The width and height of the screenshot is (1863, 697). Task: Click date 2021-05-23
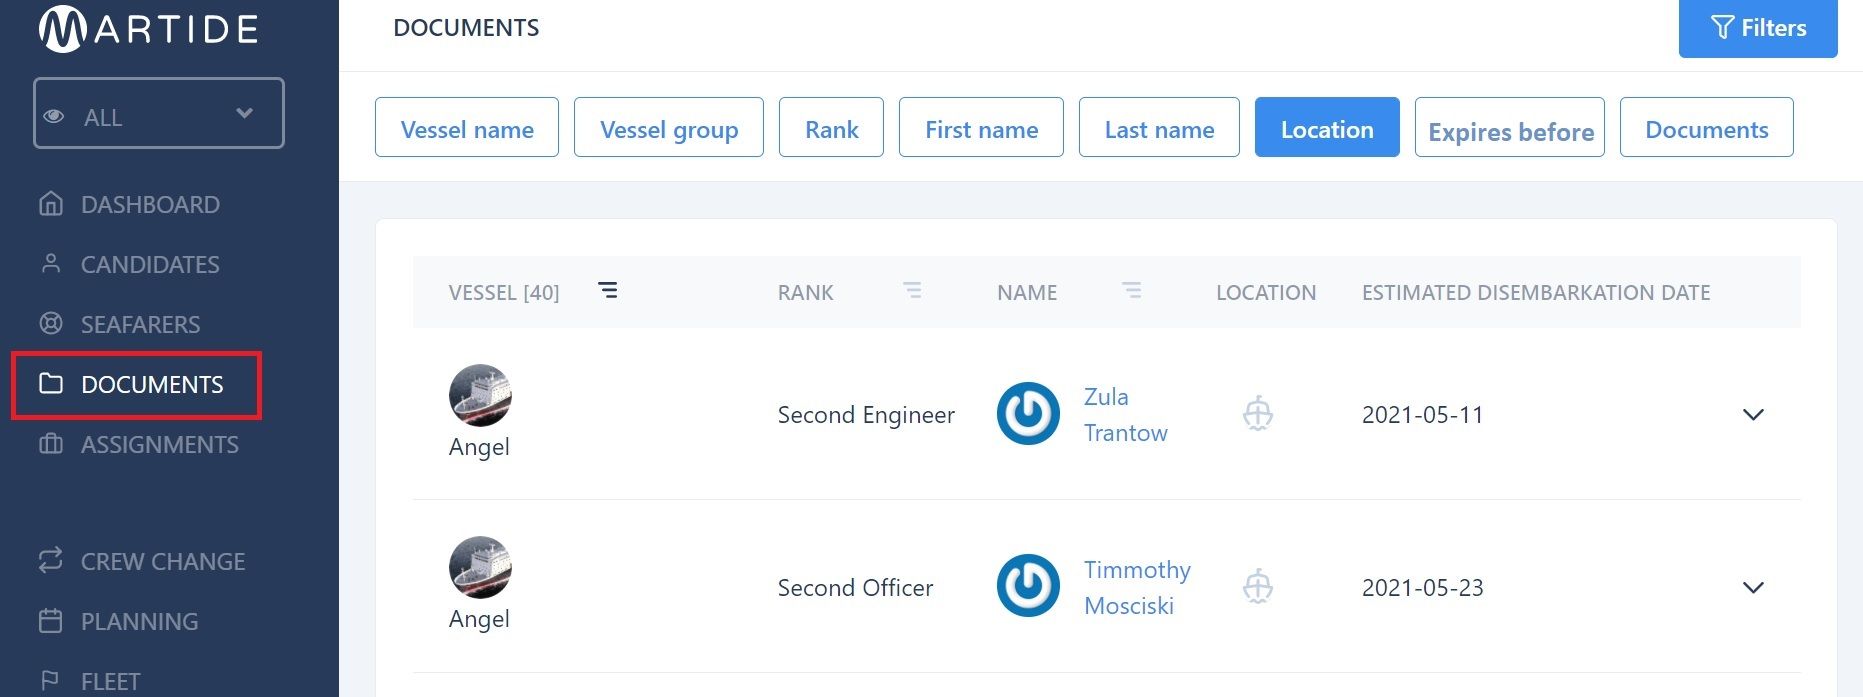[x=1422, y=588]
